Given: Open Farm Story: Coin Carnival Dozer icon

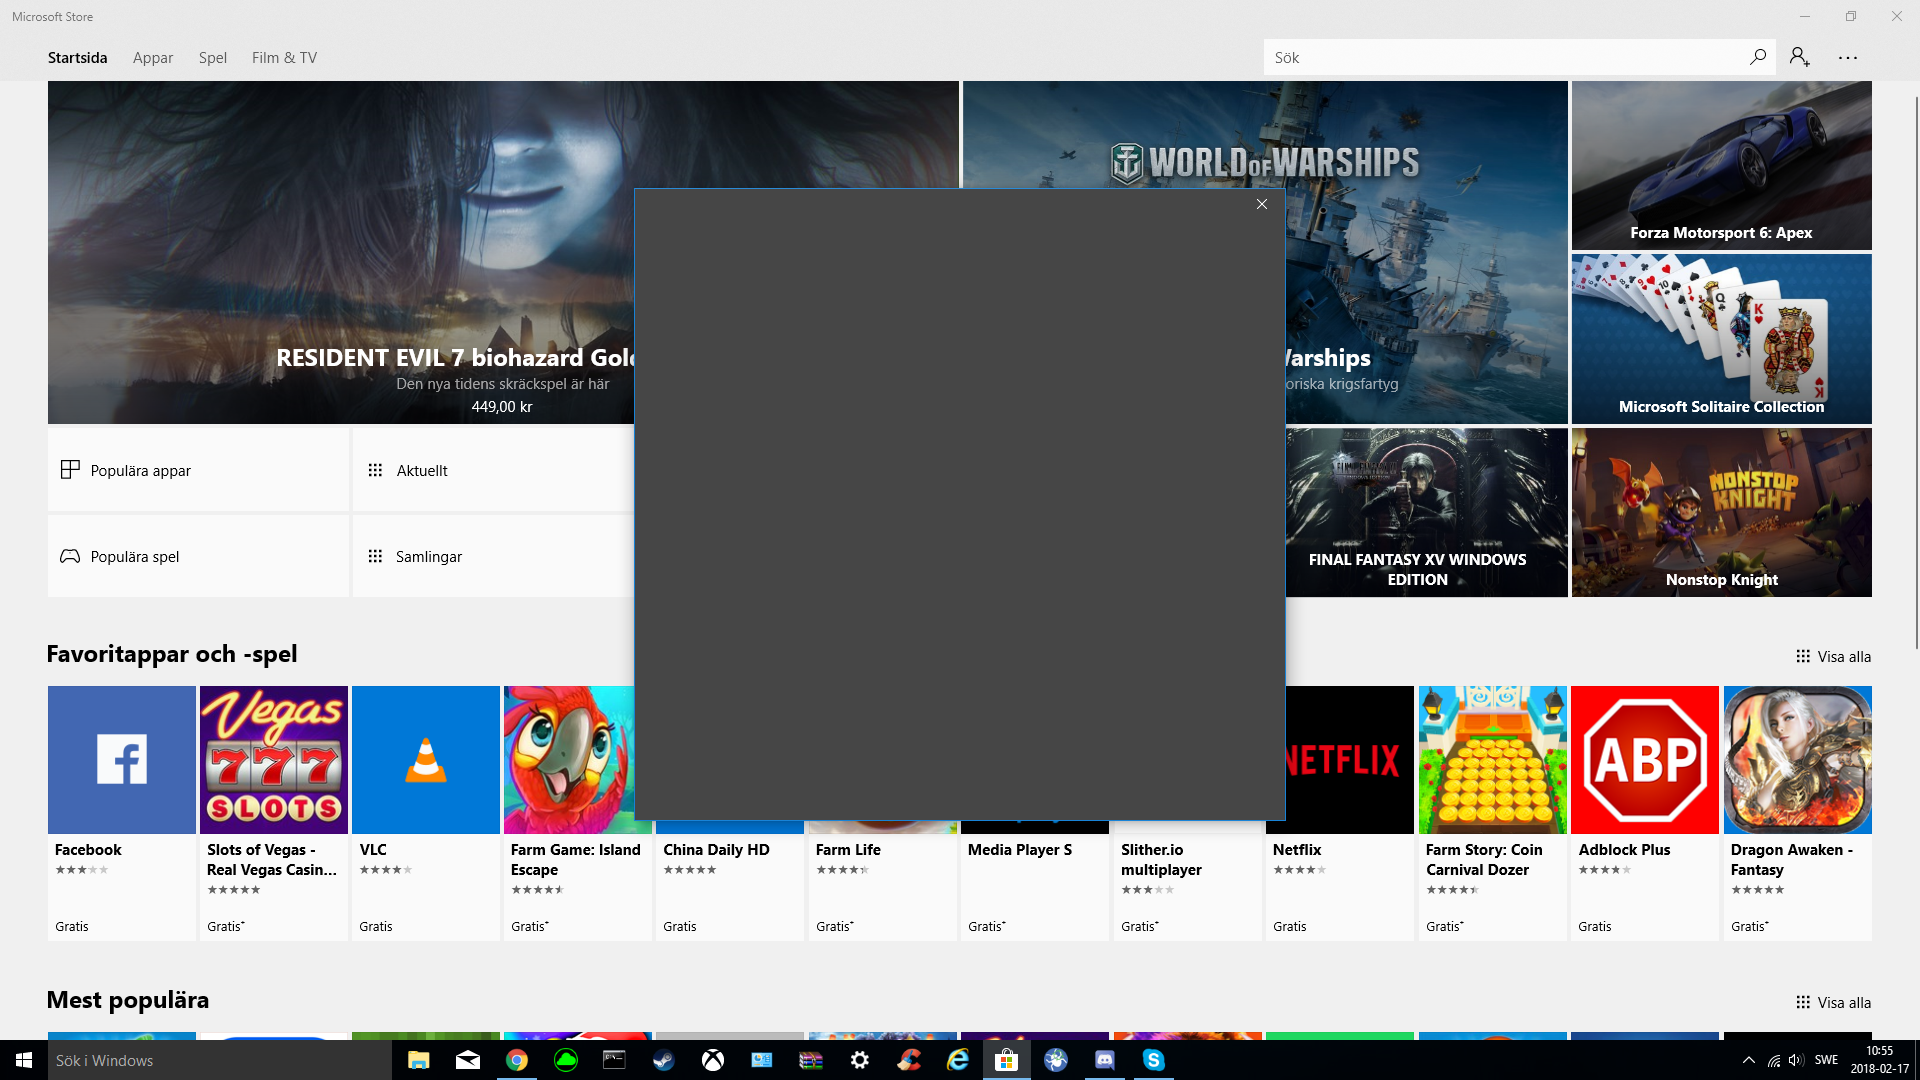Looking at the screenshot, I should point(1493,760).
